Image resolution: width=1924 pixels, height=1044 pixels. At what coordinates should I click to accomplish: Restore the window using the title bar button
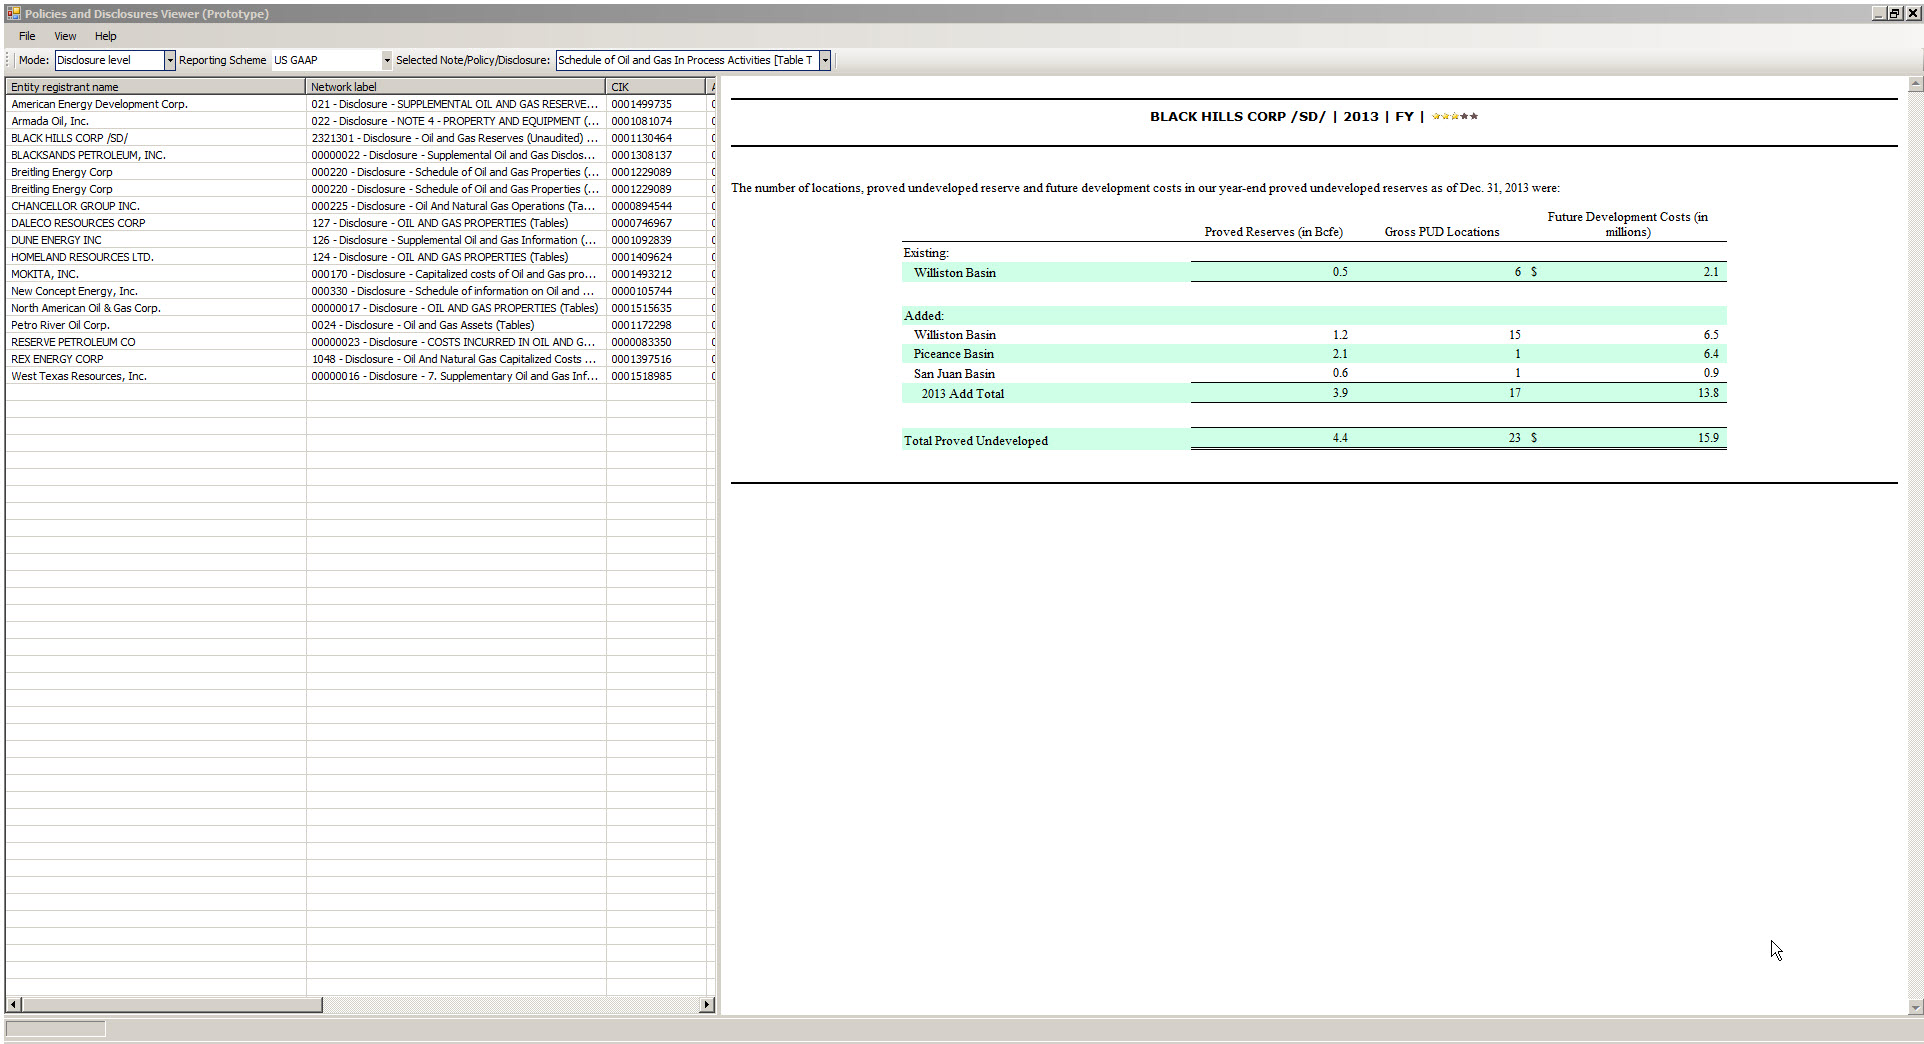[x=1896, y=13]
